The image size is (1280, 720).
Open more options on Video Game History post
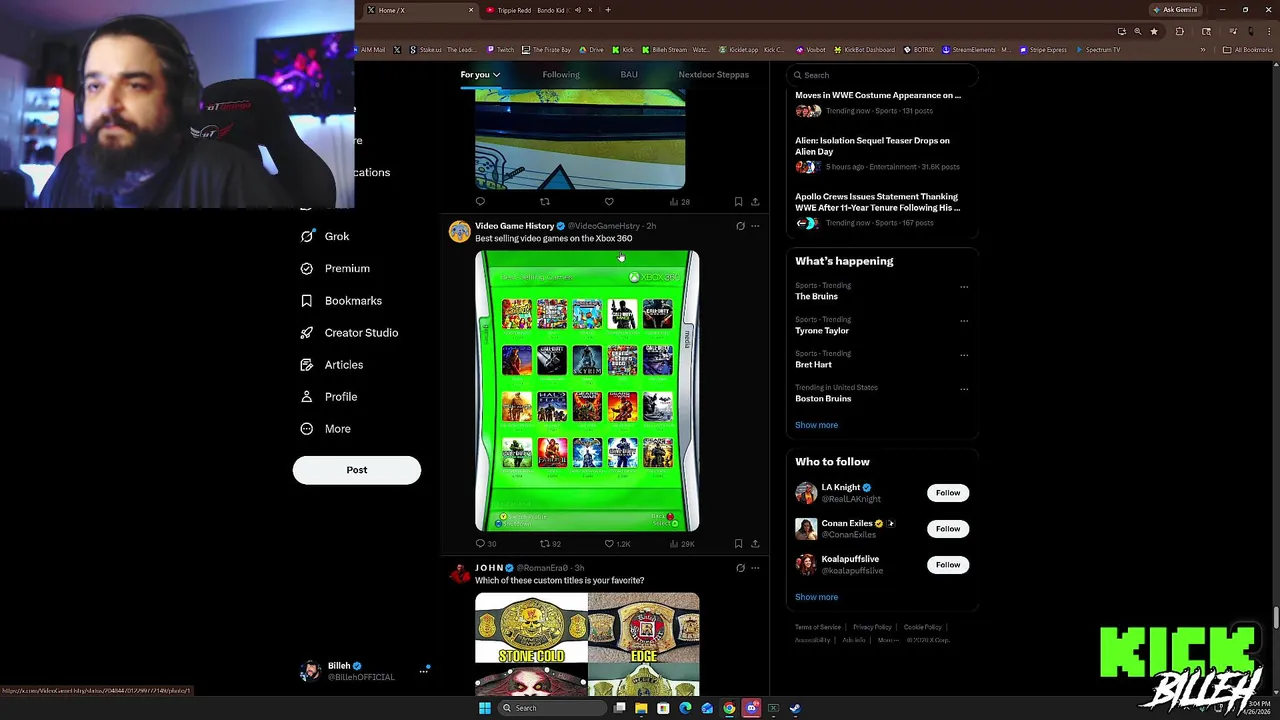755,226
